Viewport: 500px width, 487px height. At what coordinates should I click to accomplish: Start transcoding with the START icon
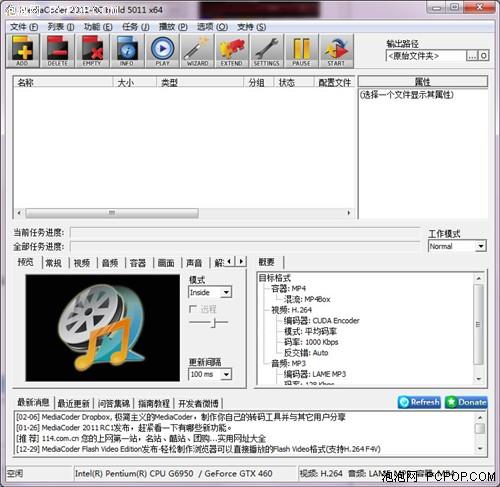(x=336, y=51)
